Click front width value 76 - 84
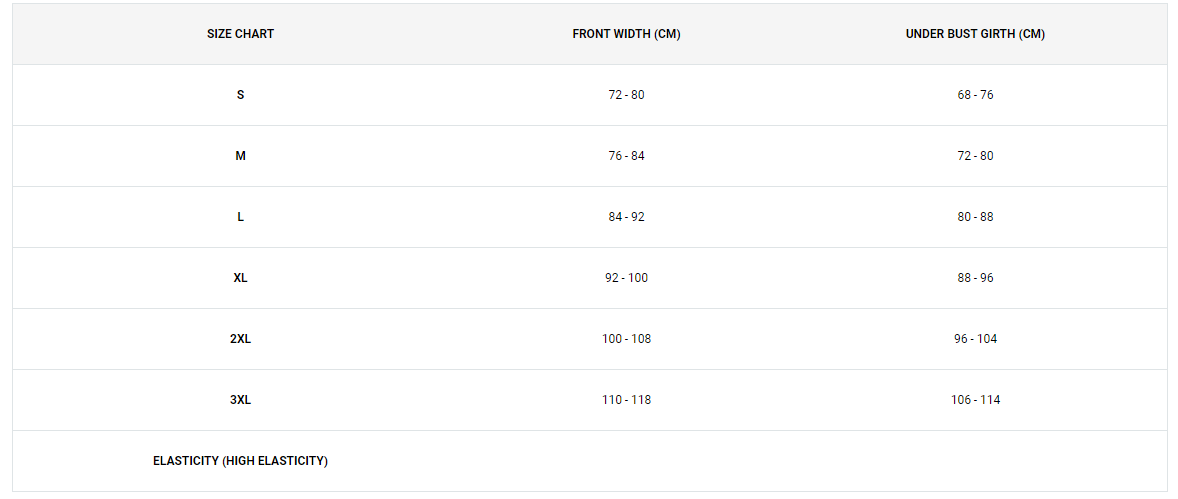 [x=627, y=156]
